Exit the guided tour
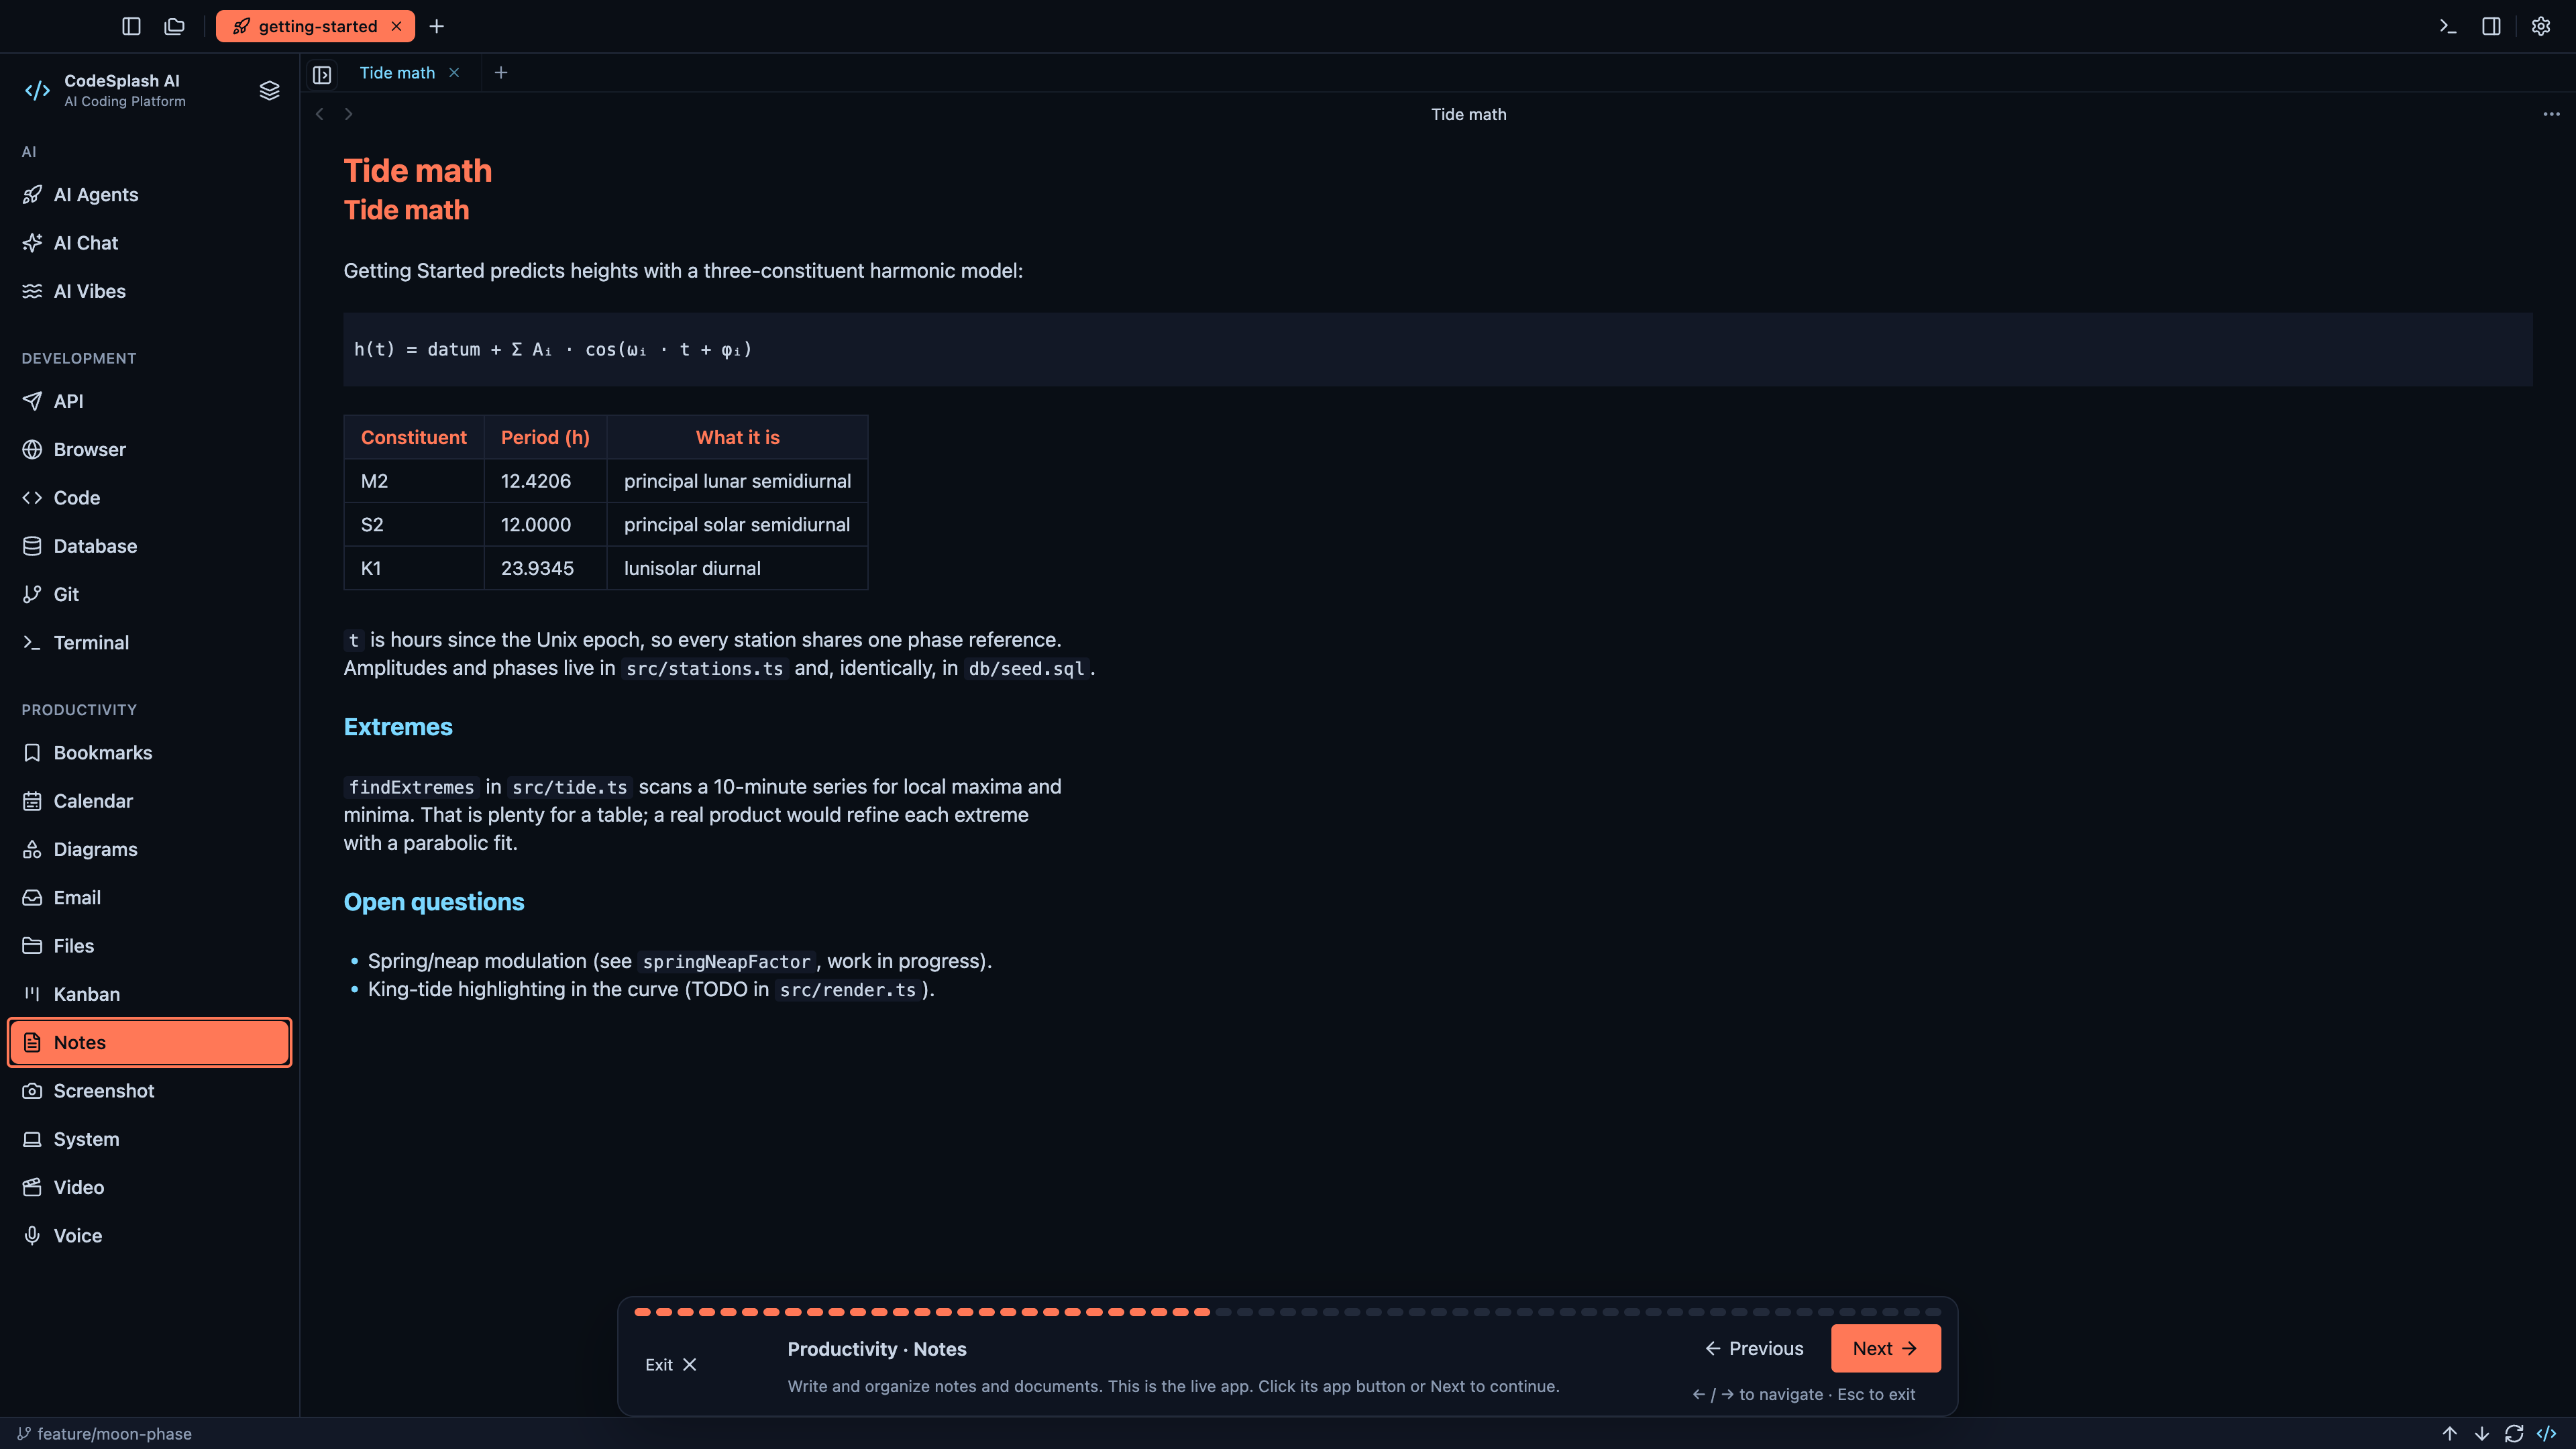The height and width of the screenshot is (1449, 2576). tap(671, 1365)
